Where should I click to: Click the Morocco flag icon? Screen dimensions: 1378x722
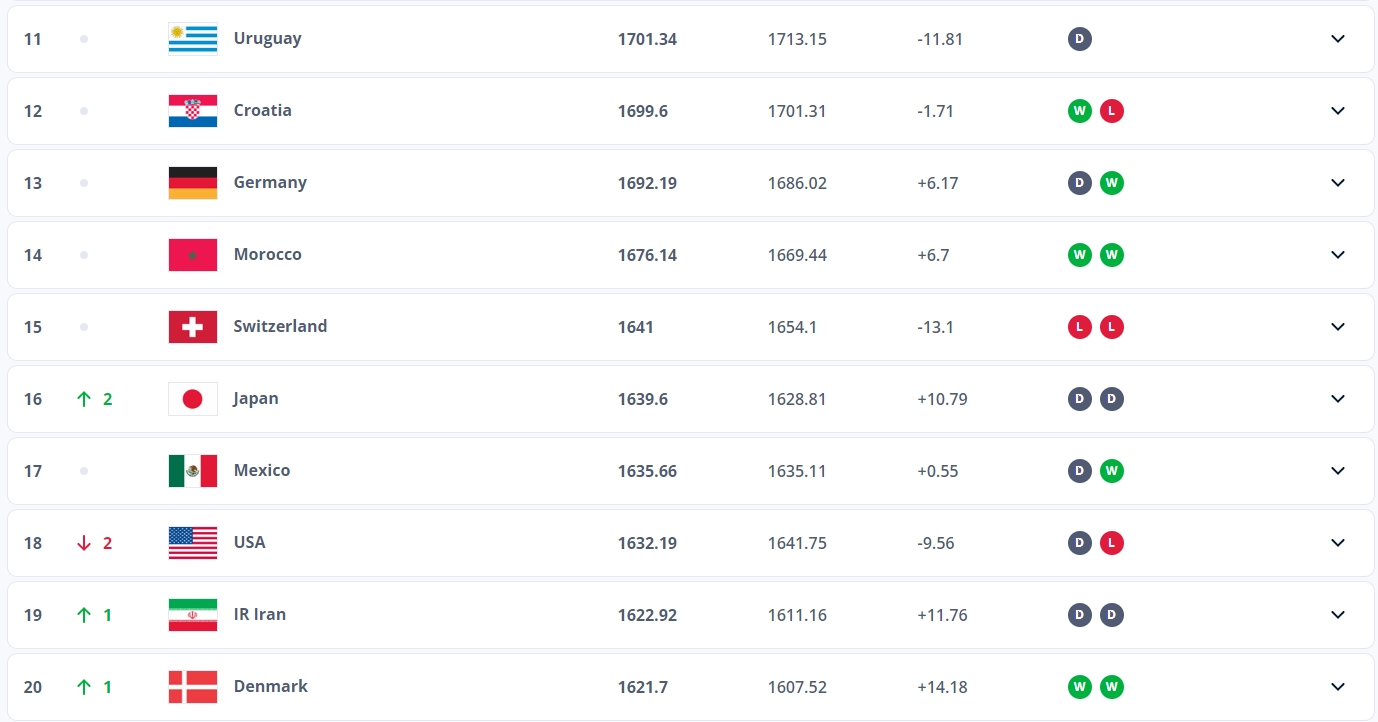(x=193, y=255)
